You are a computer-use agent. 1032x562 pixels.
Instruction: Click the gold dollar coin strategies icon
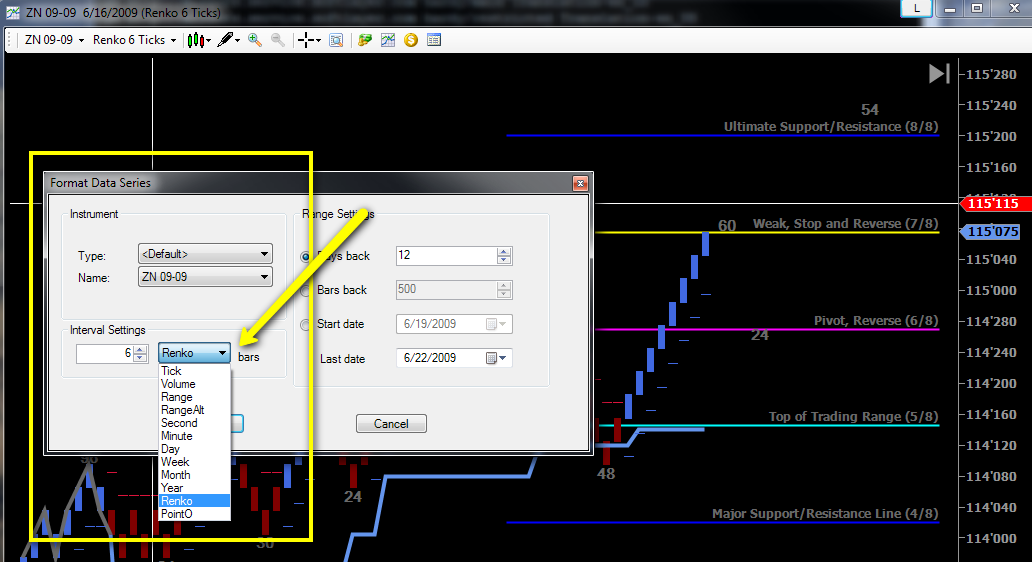click(411, 40)
